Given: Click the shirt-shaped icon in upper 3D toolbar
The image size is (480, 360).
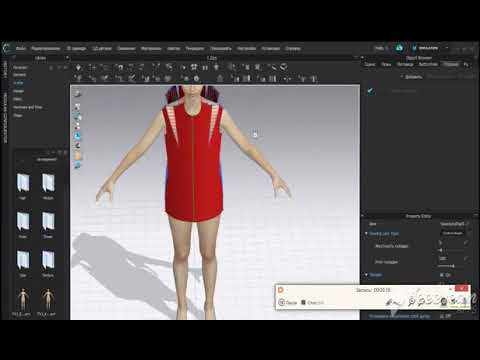Looking at the screenshot, I should tap(194, 67).
